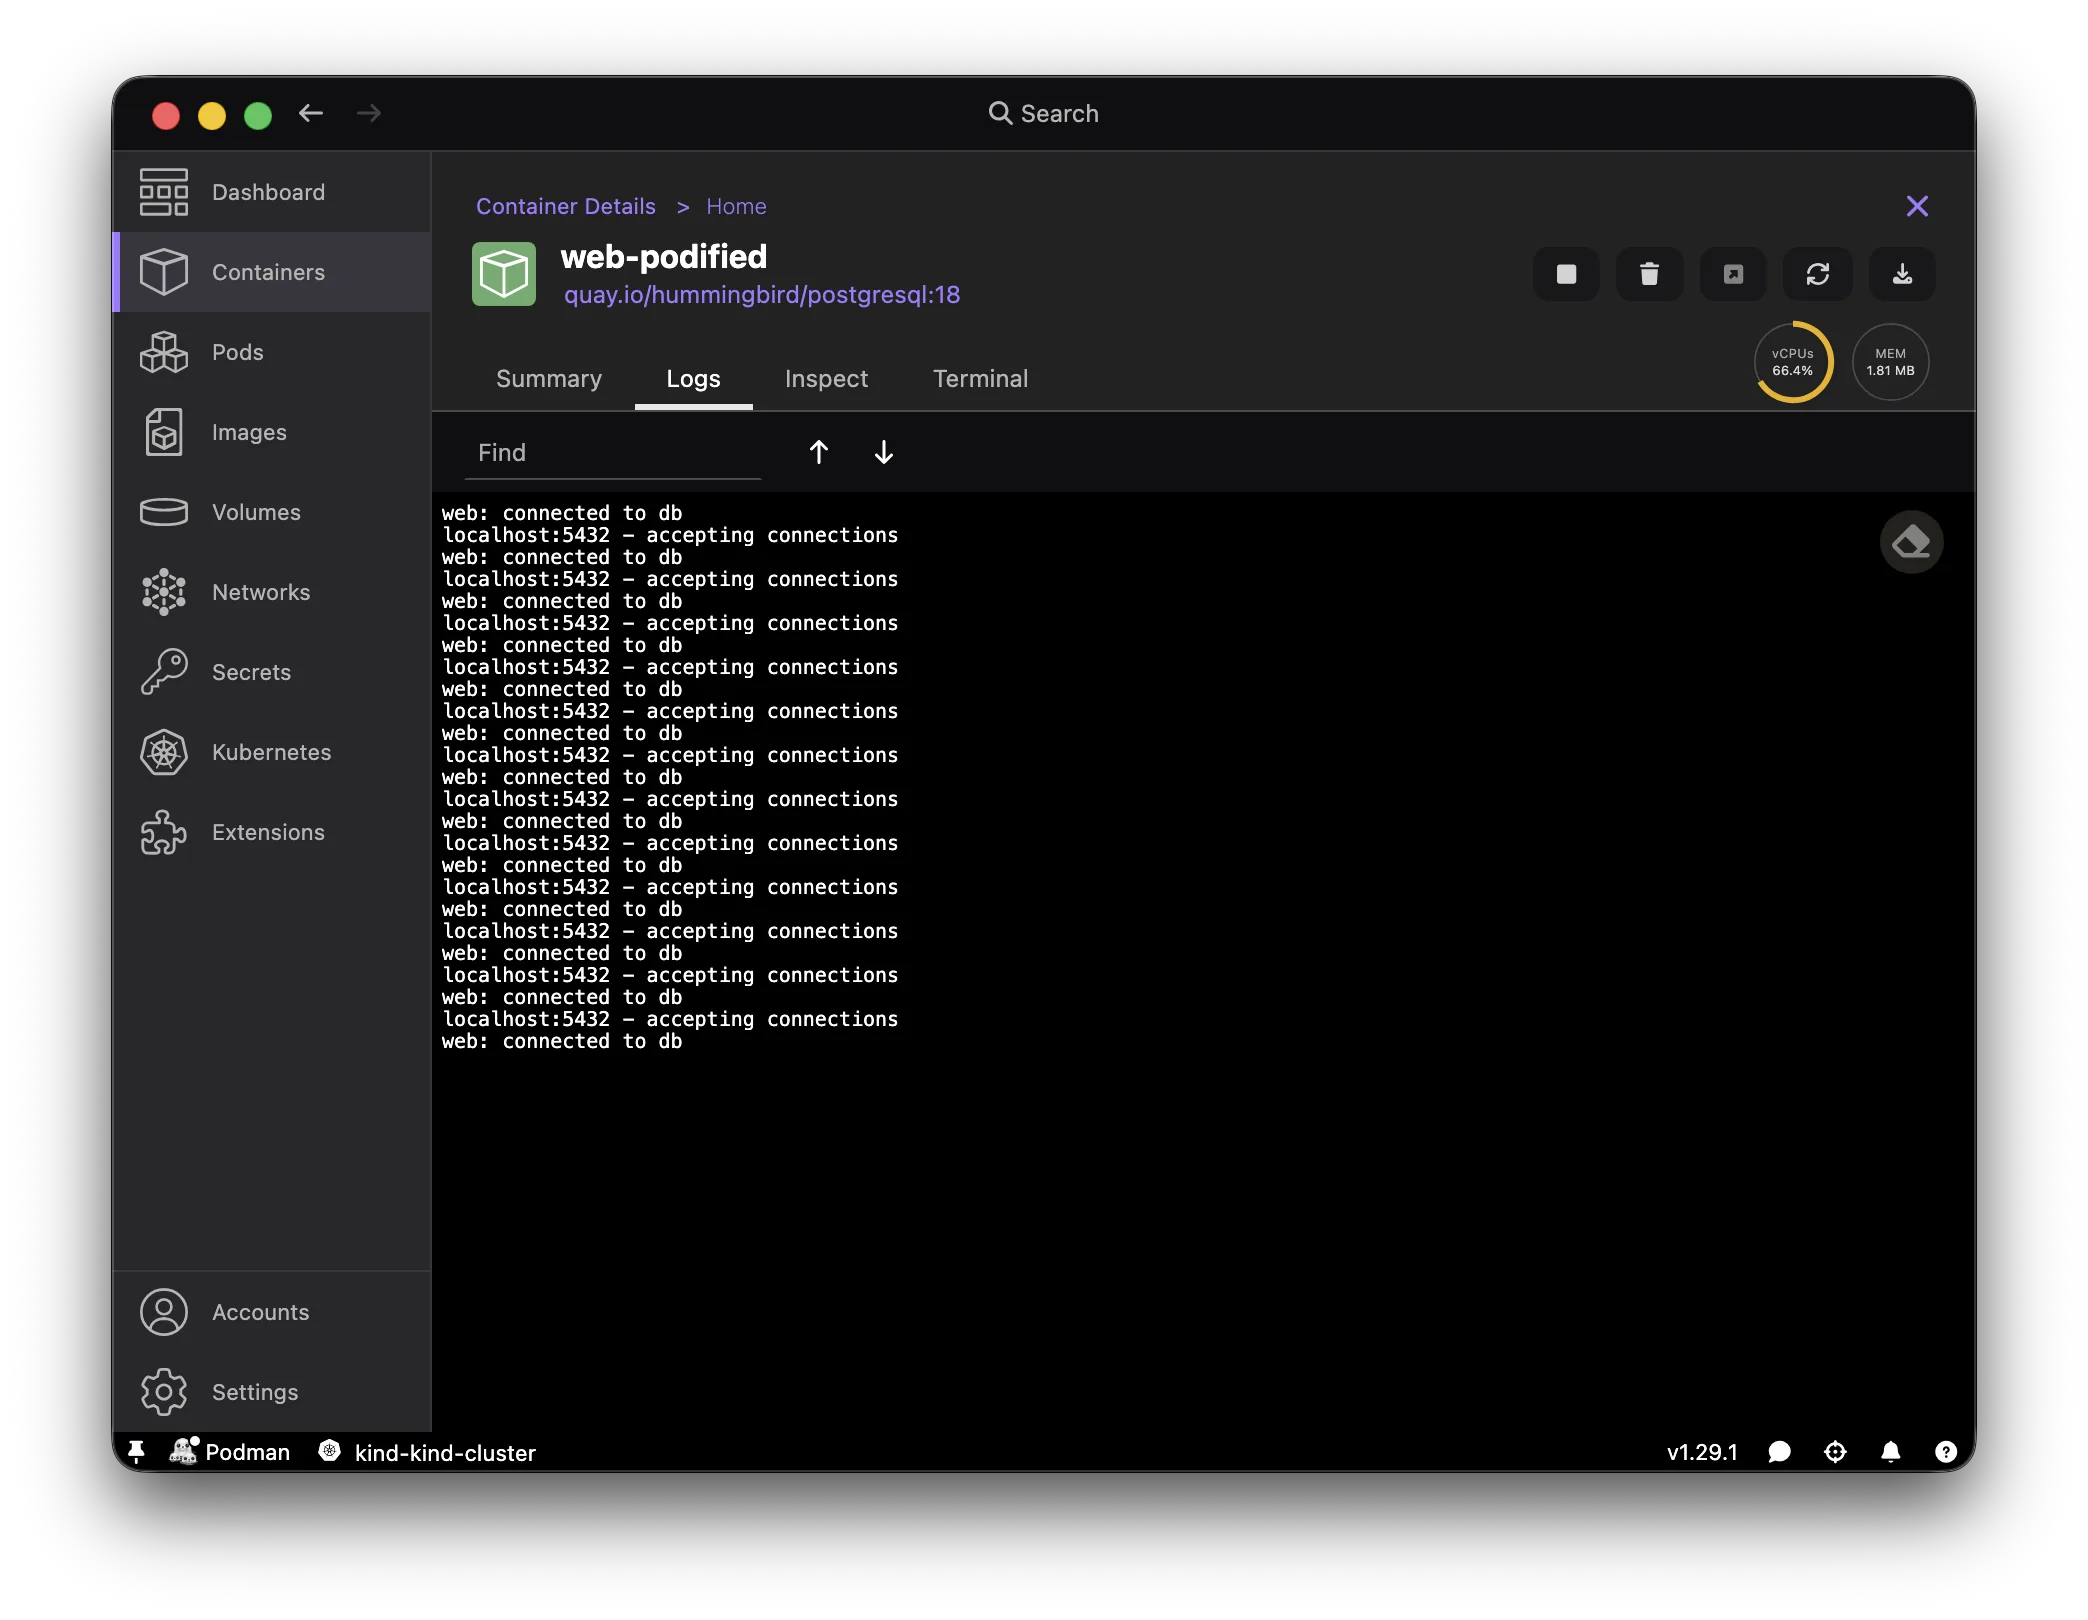Find previous match with up arrow
The height and width of the screenshot is (1620, 2088).
pyautogui.click(x=819, y=453)
